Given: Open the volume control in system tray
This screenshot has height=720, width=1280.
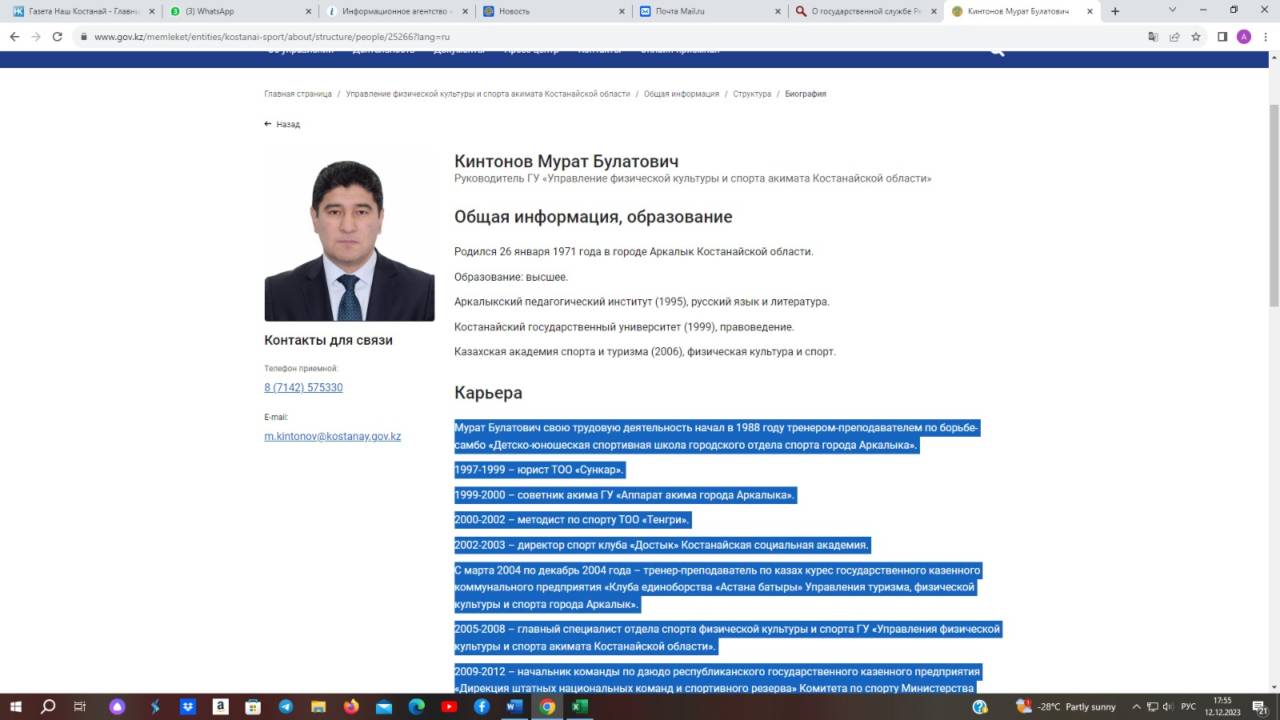Looking at the screenshot, I should click(x=1168, y=707).
